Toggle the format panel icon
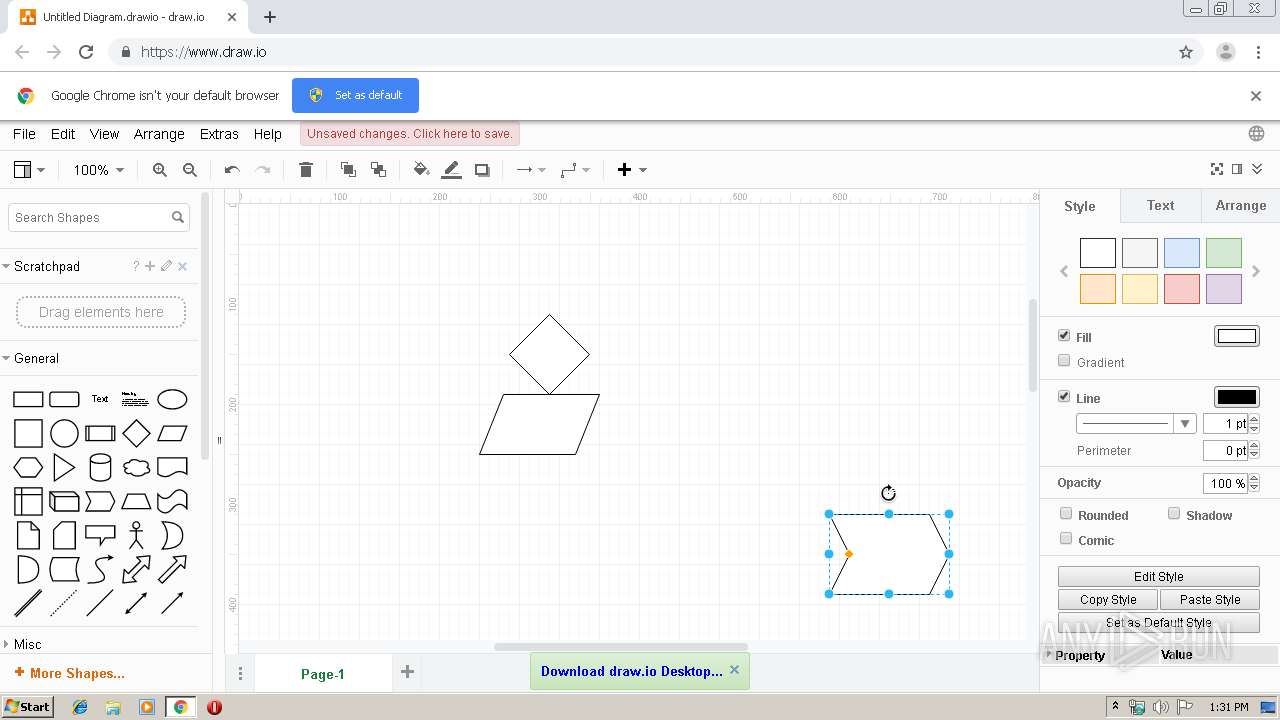Screen dimensions: 1280x720 click(x=1237, y=170)
